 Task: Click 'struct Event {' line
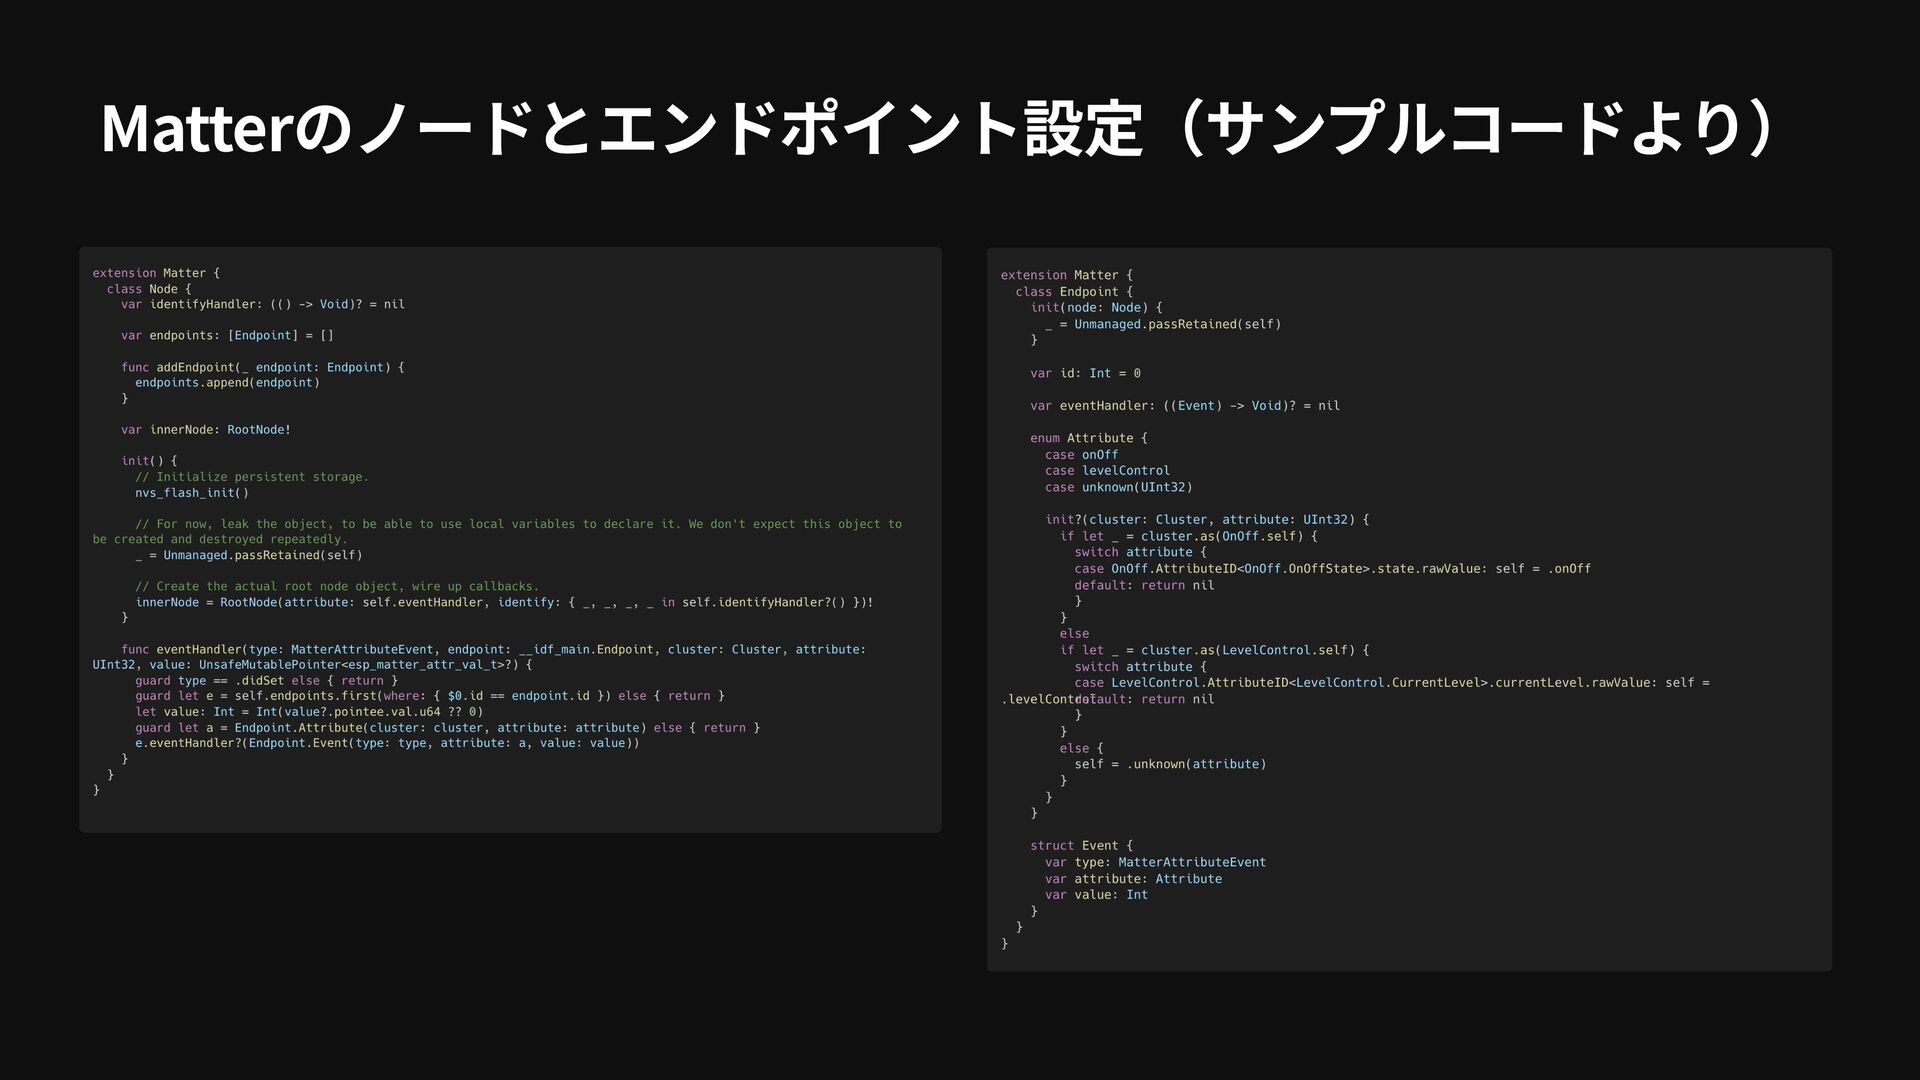(1081, 846)
